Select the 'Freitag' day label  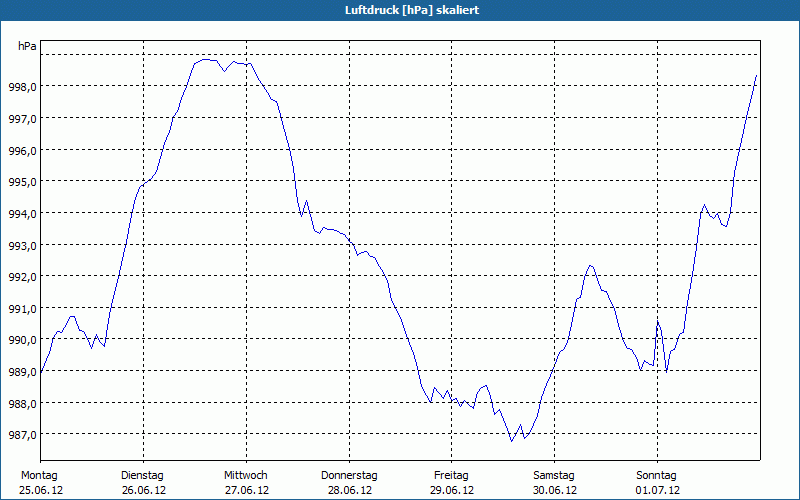(x=451, y=476)
